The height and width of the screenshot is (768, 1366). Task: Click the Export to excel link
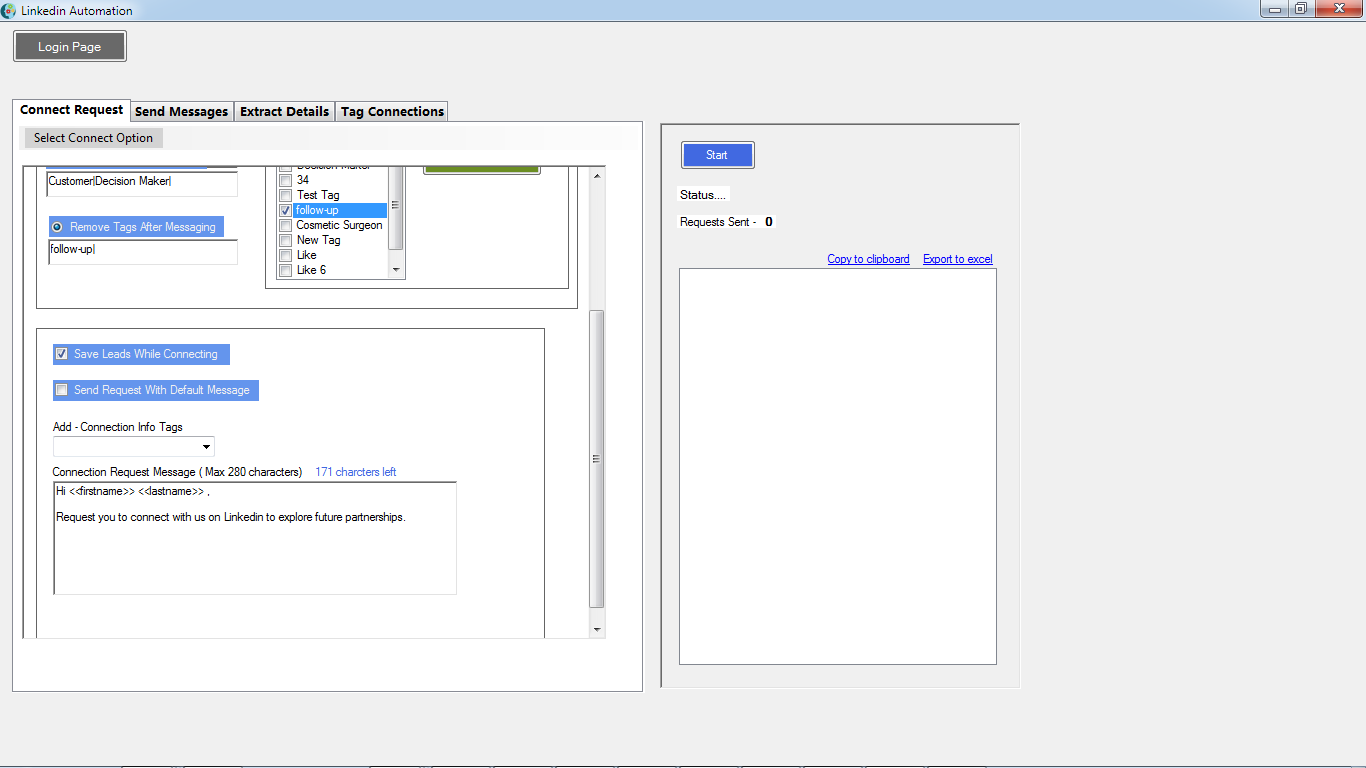958,259
